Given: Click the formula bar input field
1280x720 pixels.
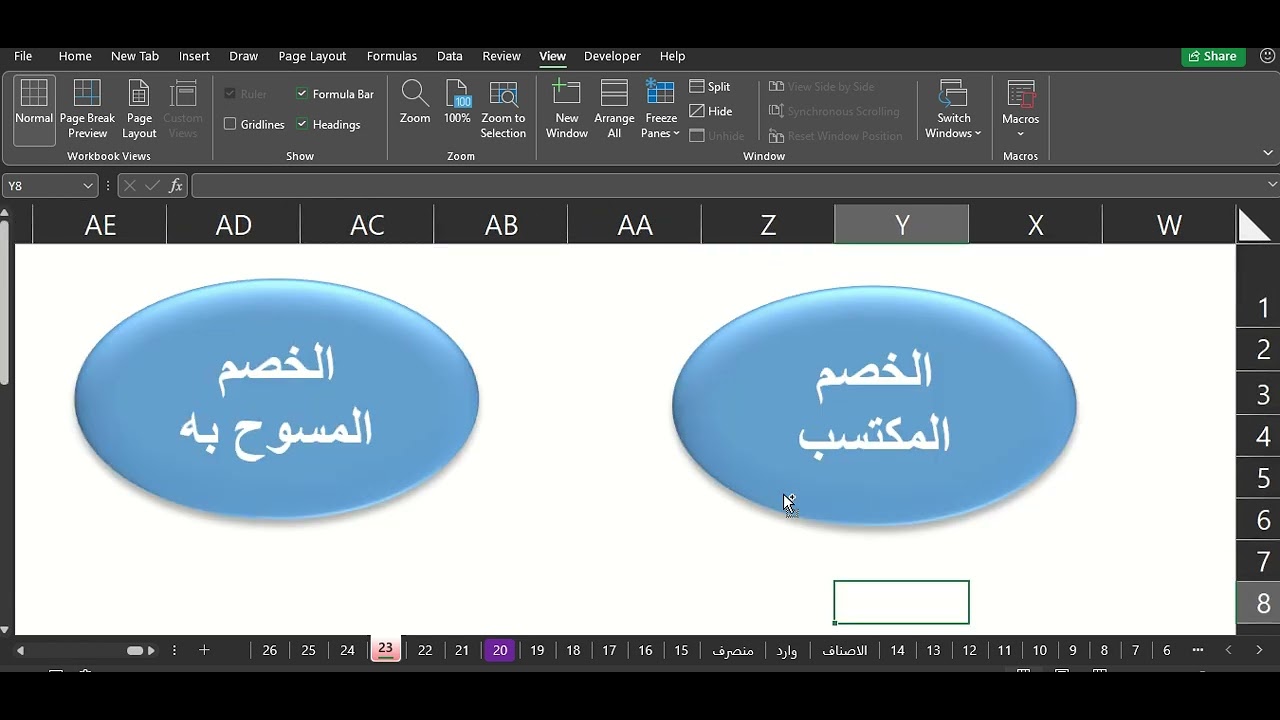Looking at the screenshot, I should coord(728,185).
